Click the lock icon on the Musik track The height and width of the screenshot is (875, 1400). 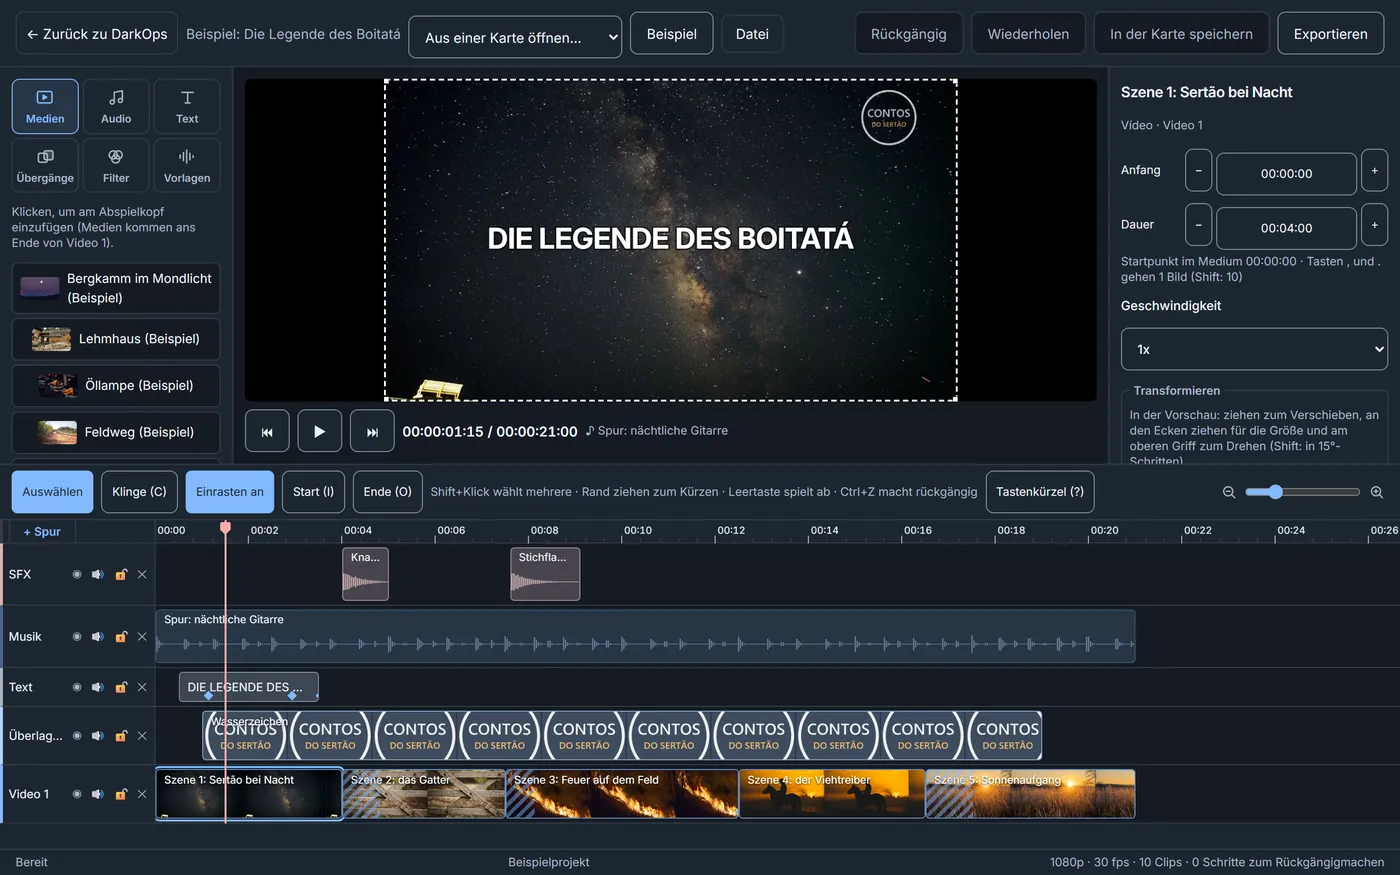(121, 637)
